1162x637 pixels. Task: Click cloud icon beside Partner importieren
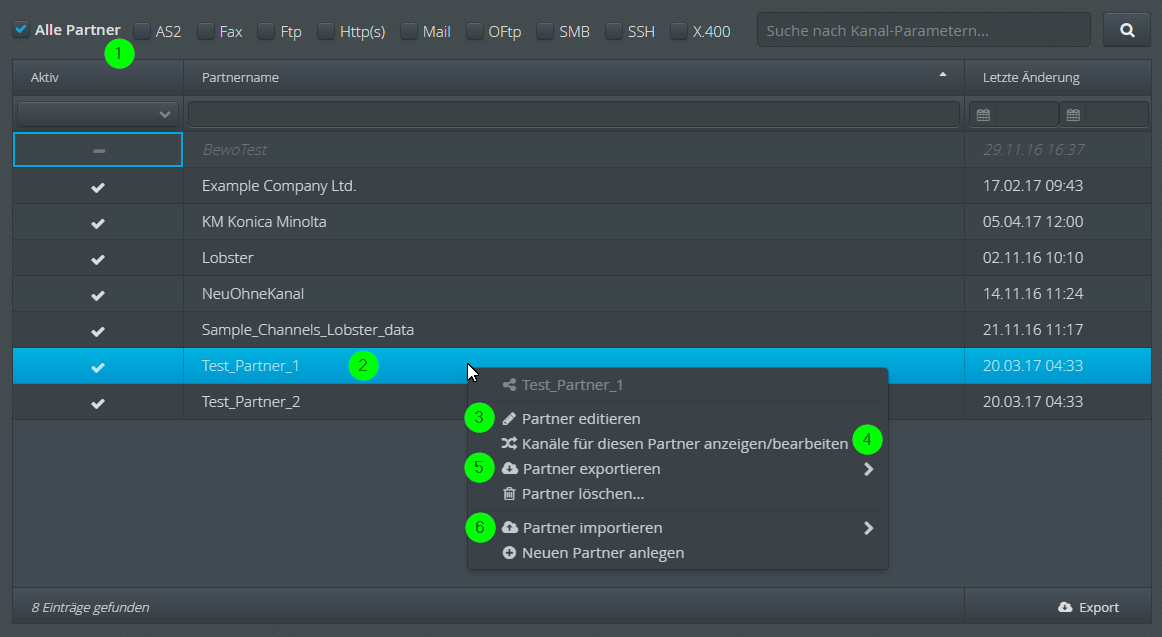point(510,528)
